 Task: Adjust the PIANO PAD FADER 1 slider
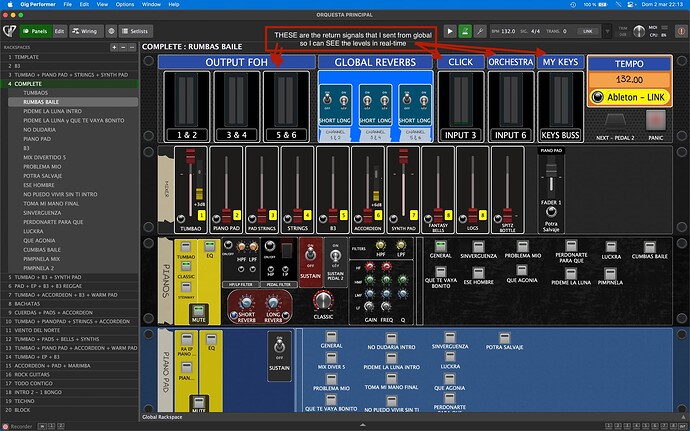[x=551, y=172]
